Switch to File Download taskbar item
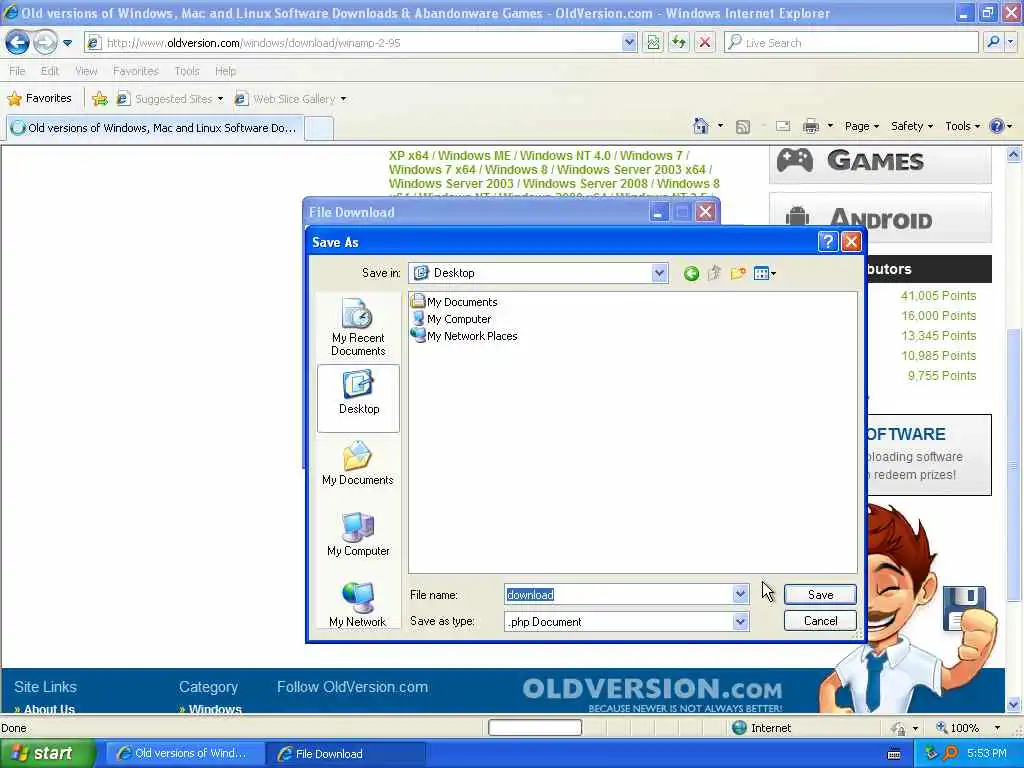The image size is (1024, 768). [x=346, y=754]
